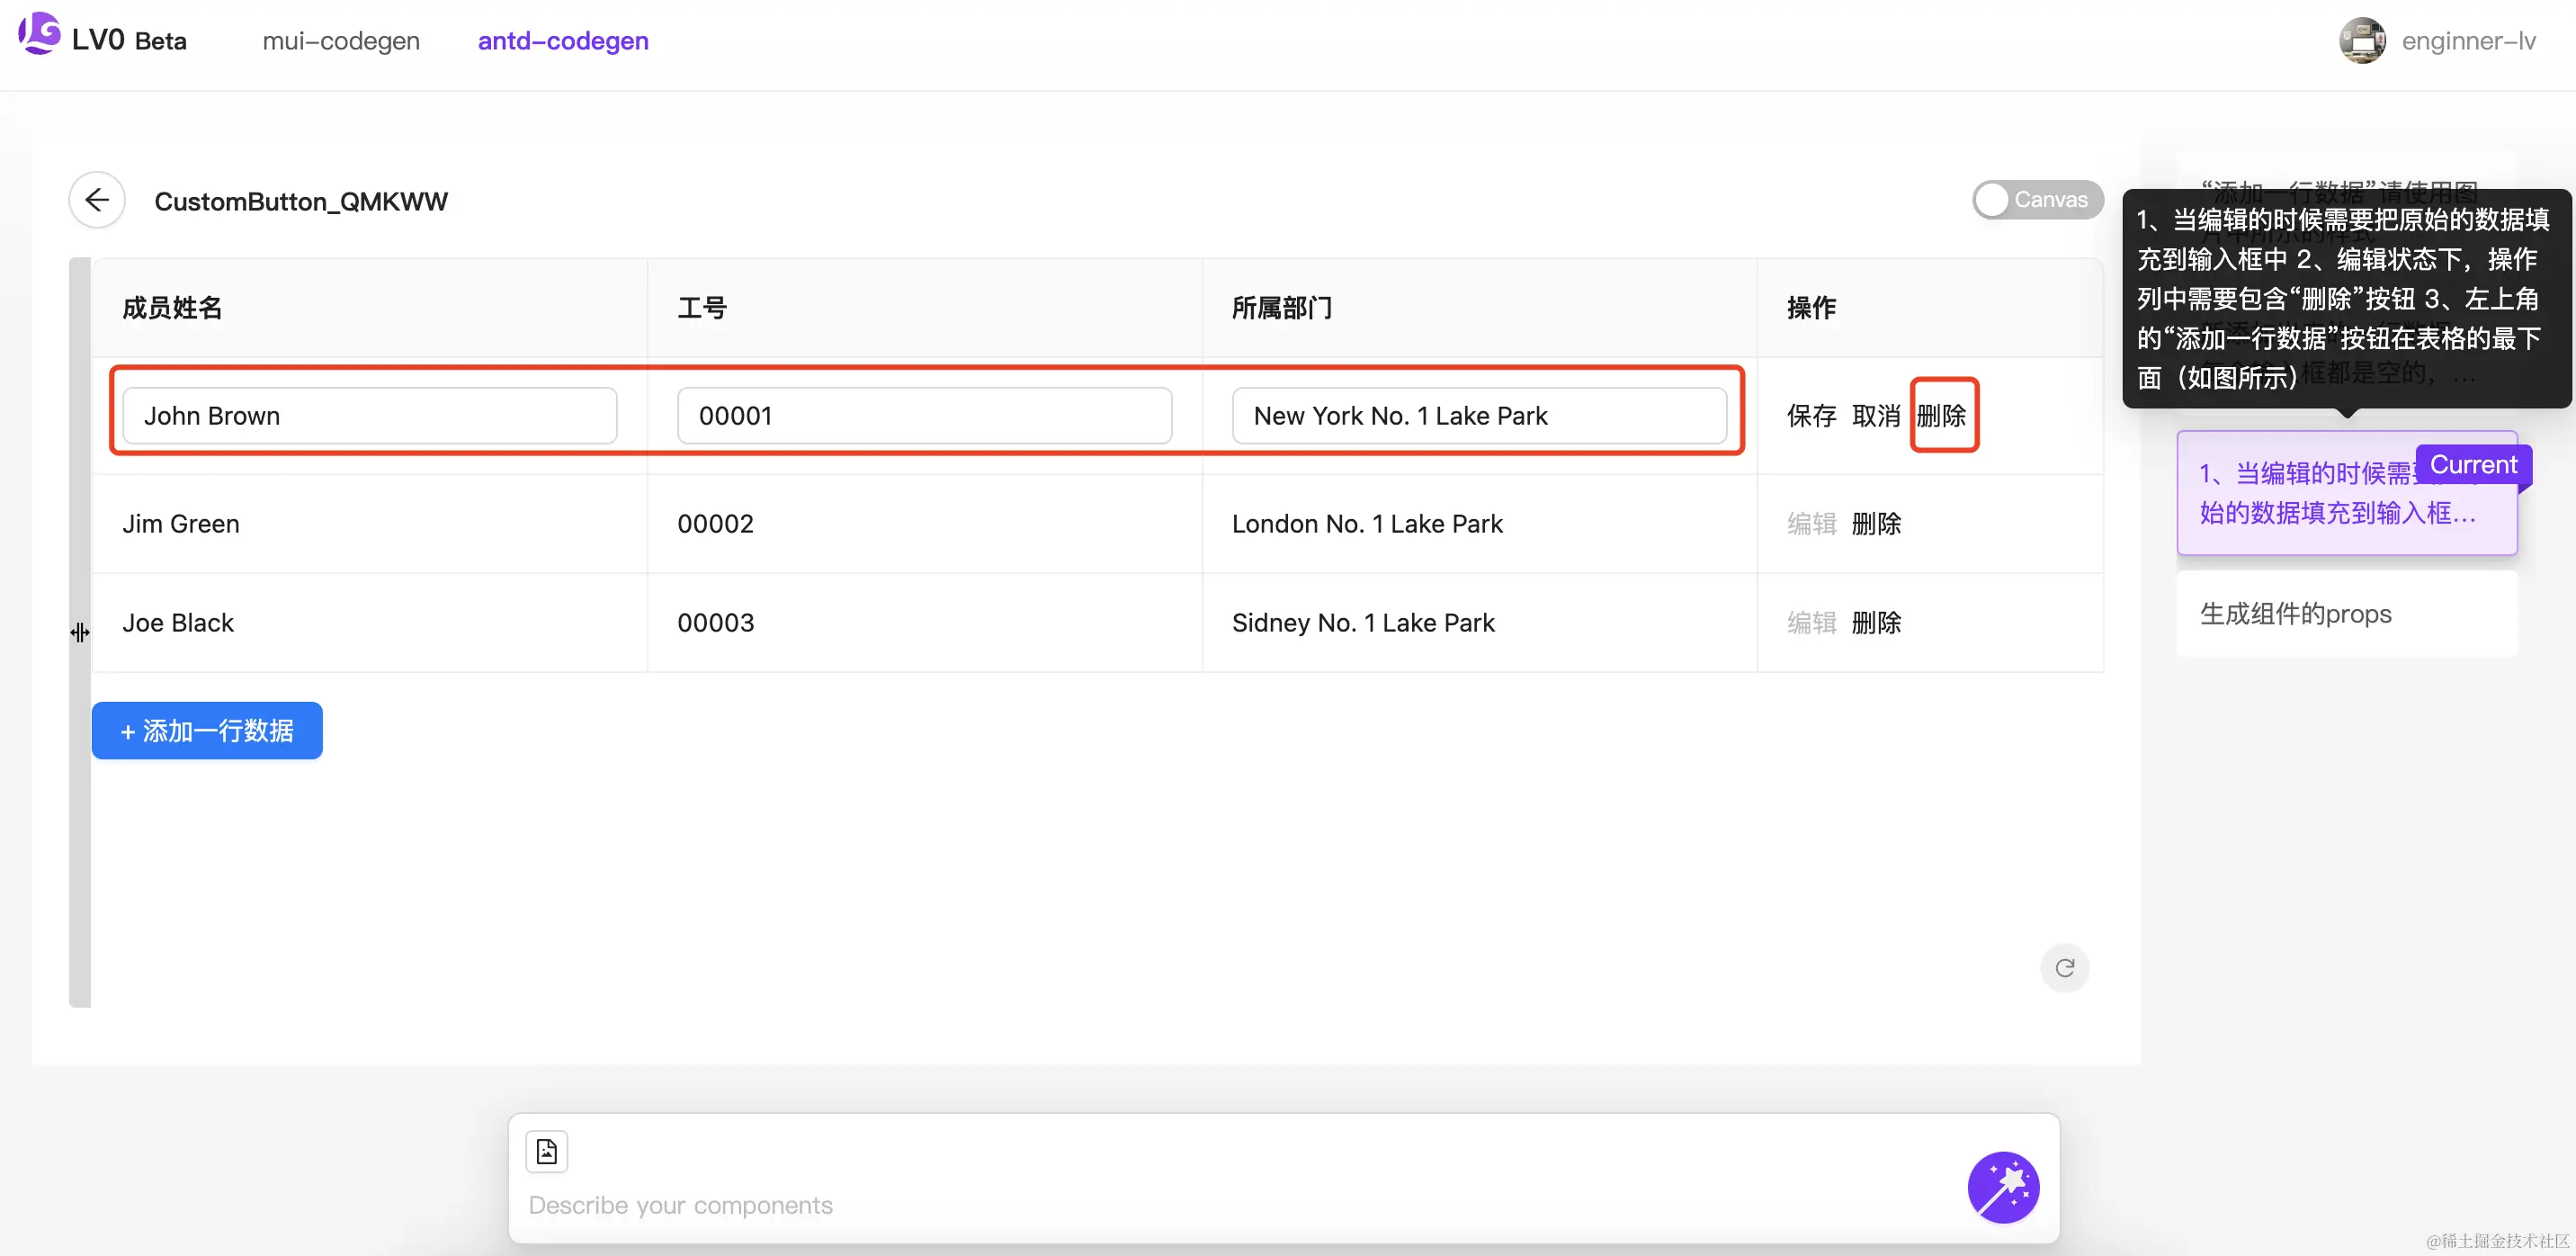
Task: Click the magic wand generate button
Action: coord(2003,1187)
